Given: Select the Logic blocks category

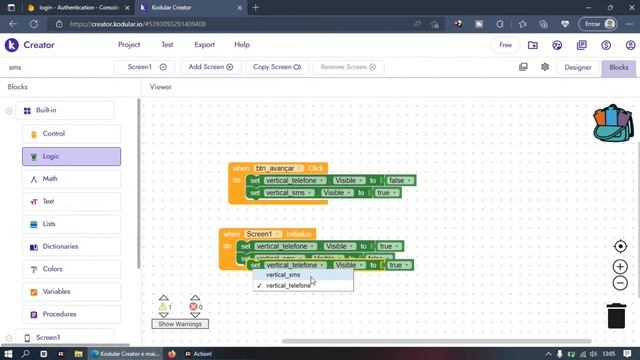Looking at the screenshot, I should coord(71,156).
